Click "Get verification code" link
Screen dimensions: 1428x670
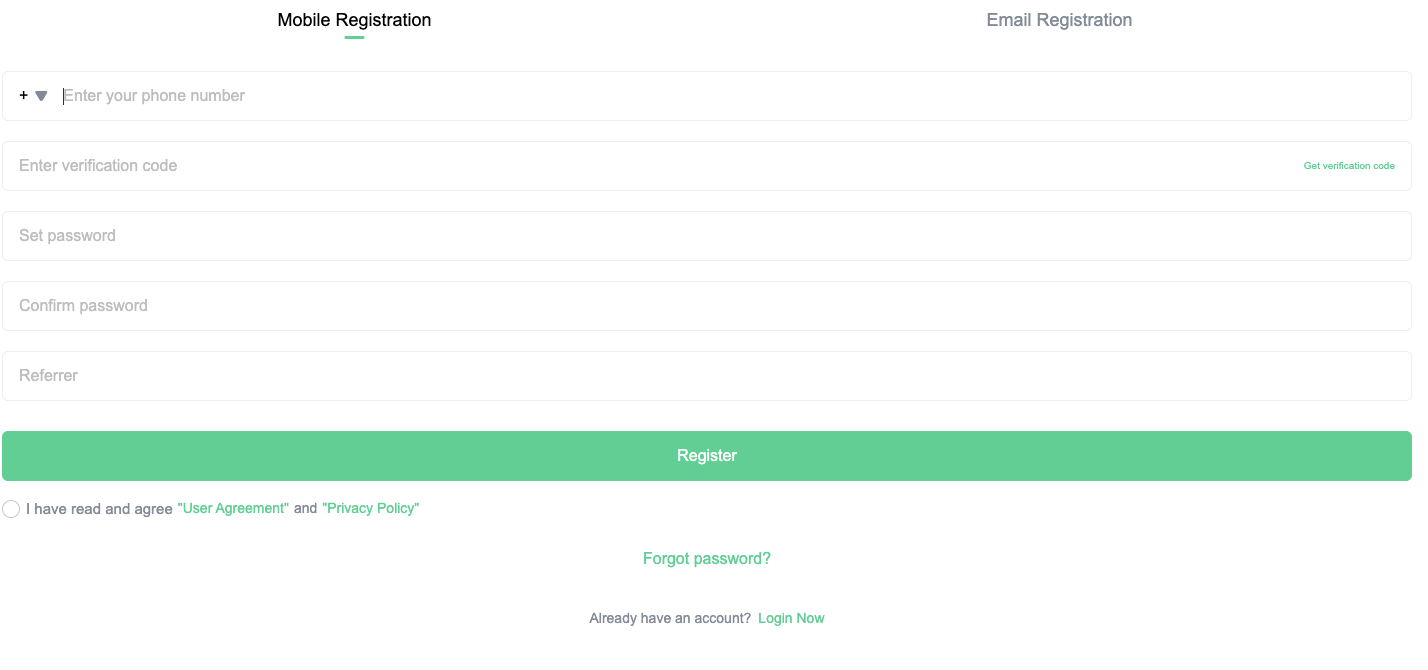tap(1349, 166)
